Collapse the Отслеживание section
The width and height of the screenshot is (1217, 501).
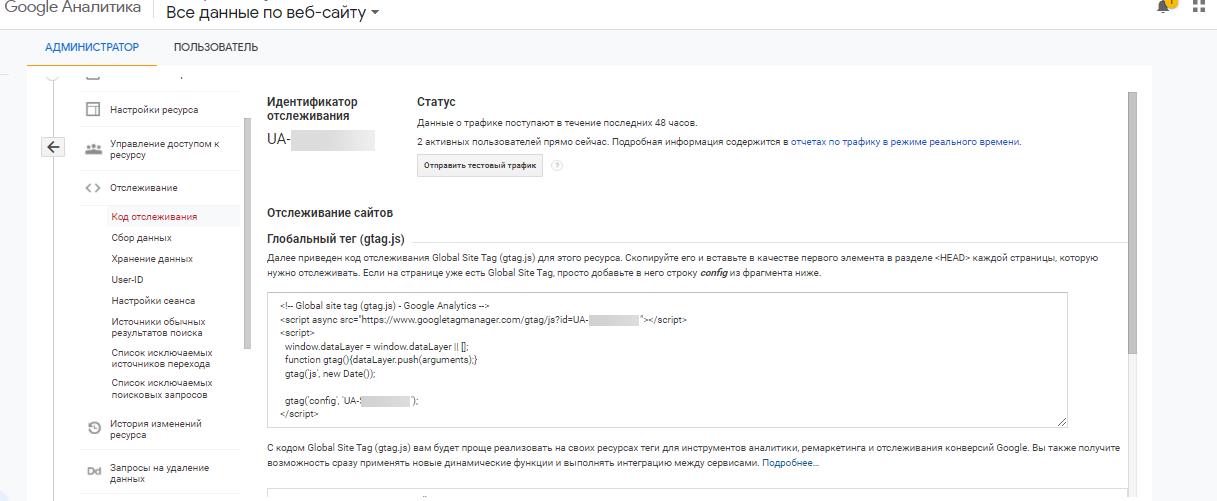tap(144, 188)
